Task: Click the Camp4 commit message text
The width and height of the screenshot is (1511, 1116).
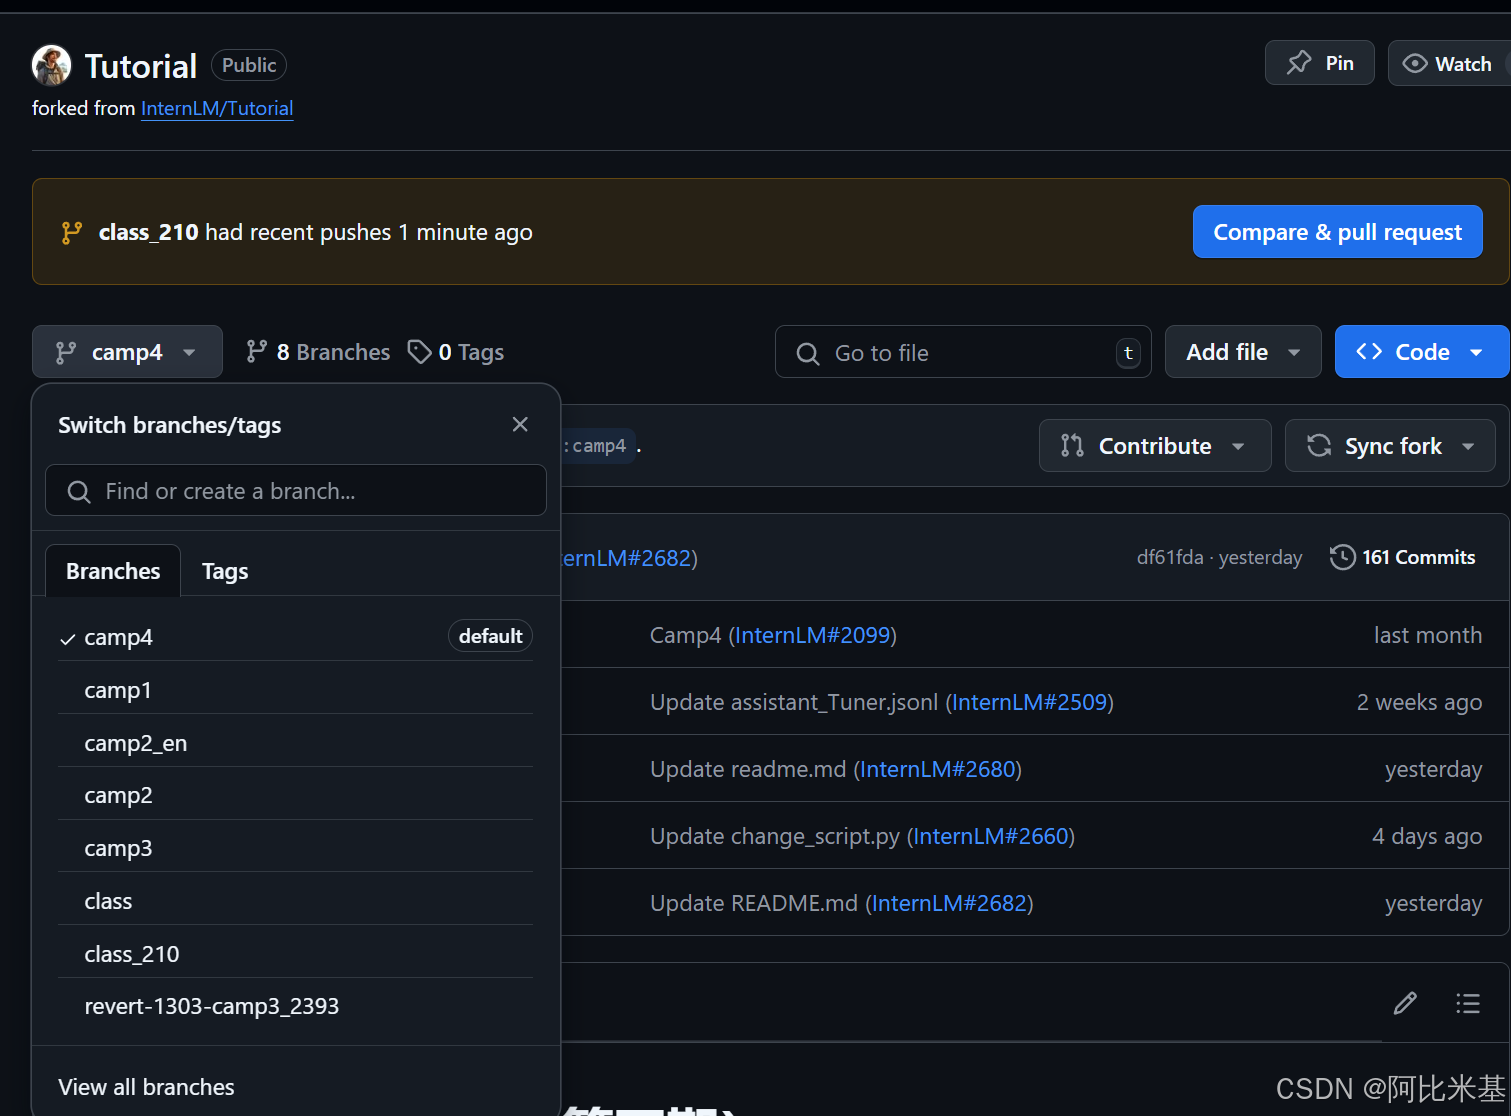Action: coord(685,635)
